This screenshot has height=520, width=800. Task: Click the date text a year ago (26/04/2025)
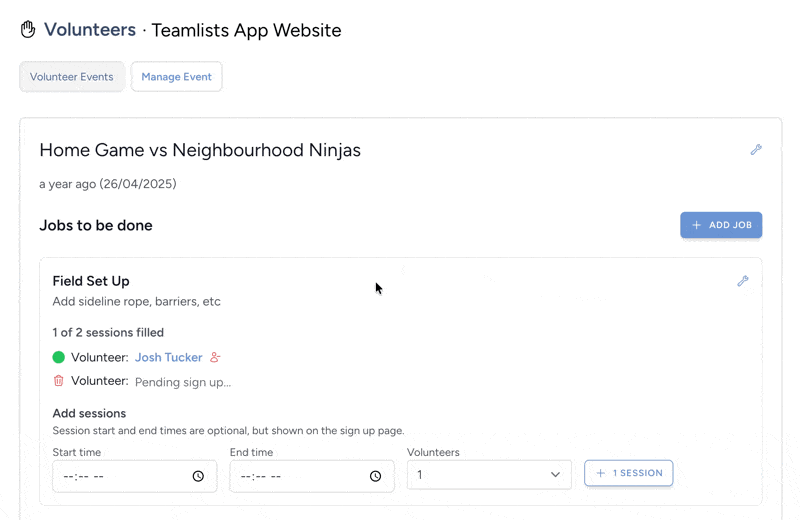(x=108, y=184)
